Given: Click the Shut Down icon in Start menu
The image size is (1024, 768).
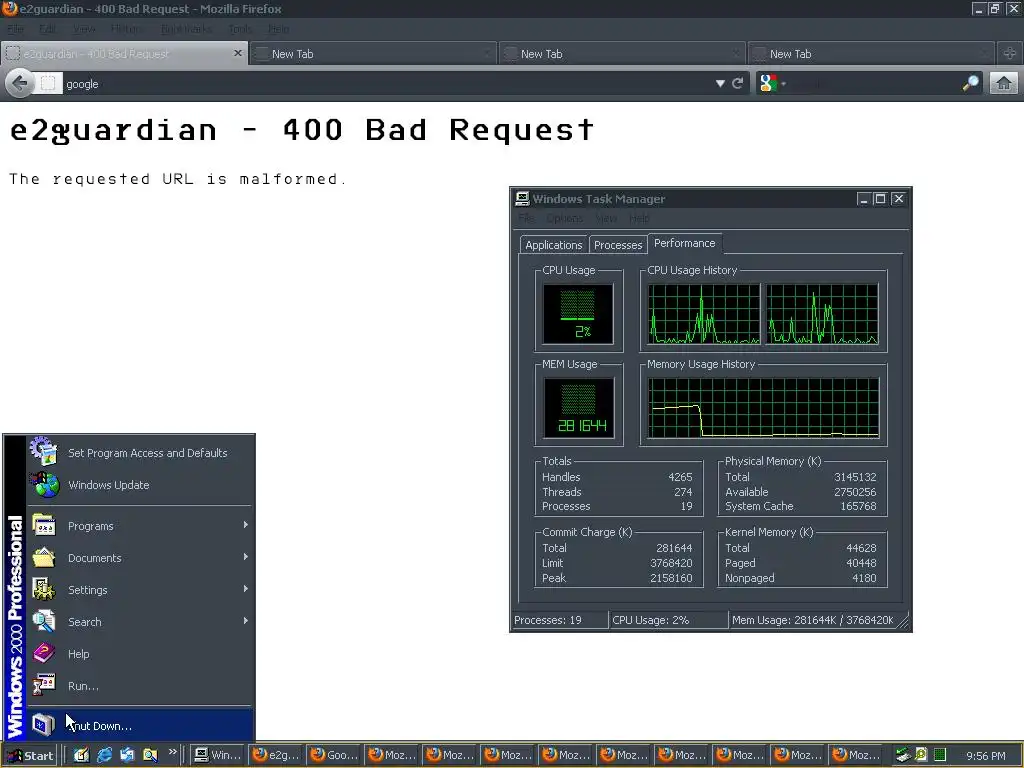Looking at the screenshot, I should pyautogui.click(x=44, y=725).
